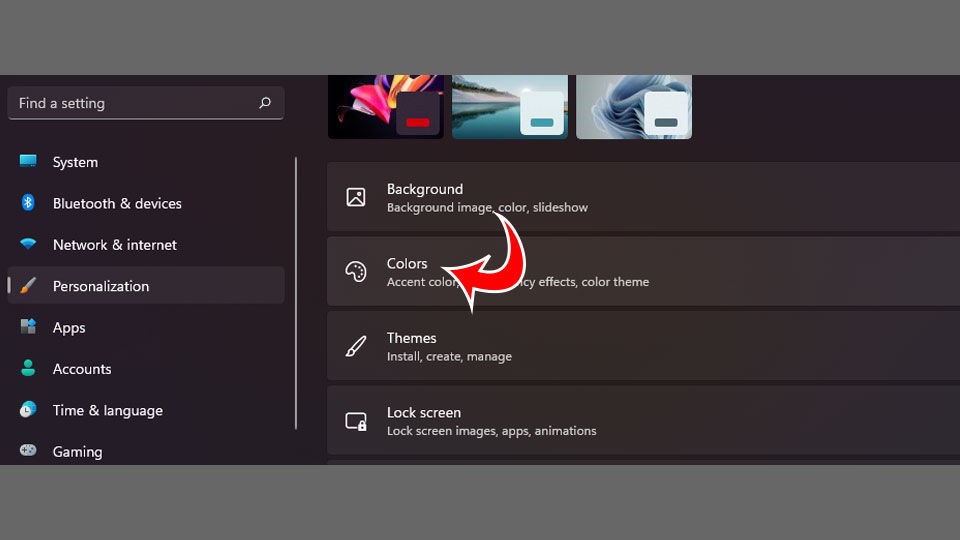Viewport: 960px width, 540px height.
Task: Click the Personalization paintbrush icon
Action: [x=28, y=285]
